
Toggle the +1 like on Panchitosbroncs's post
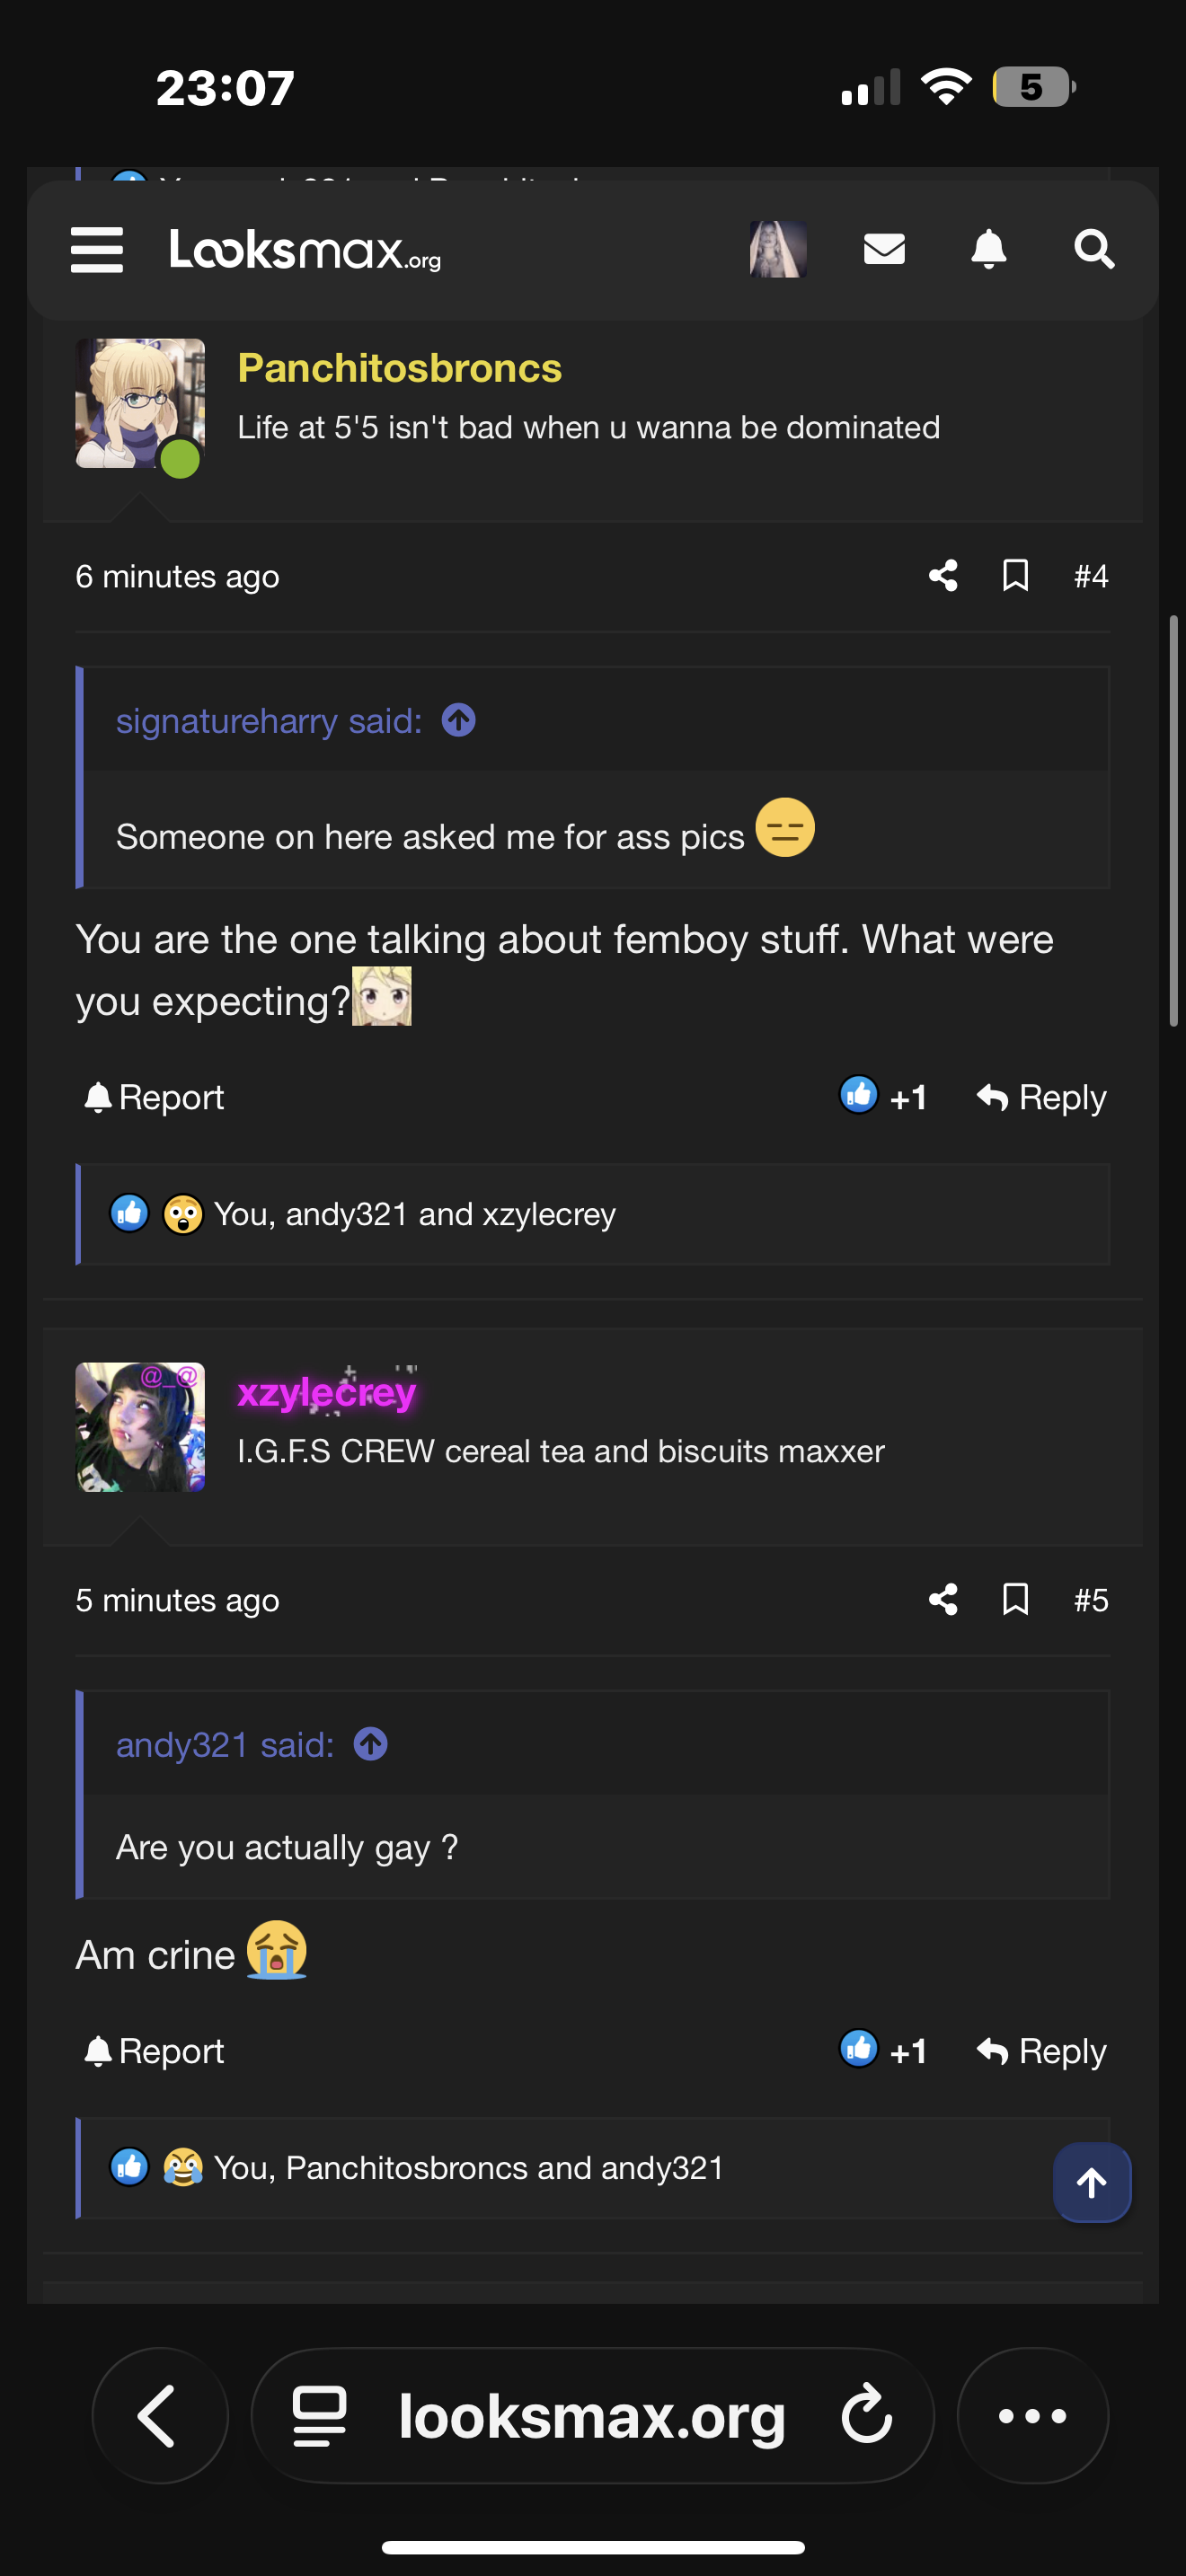coord(882,1097)
